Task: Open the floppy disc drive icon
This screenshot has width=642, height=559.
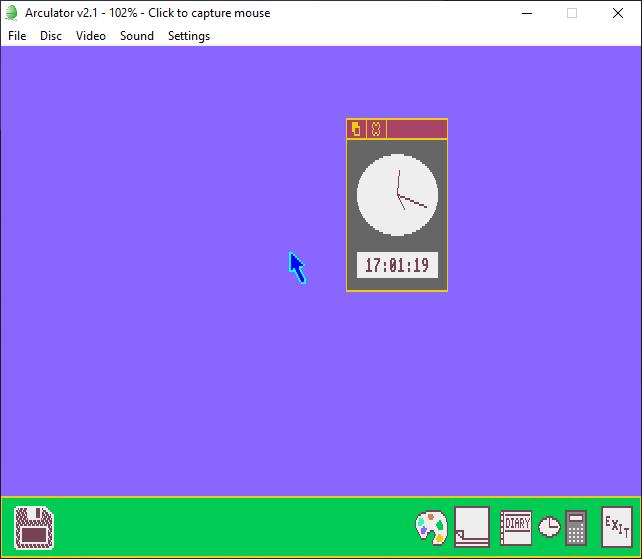Action: coord(34,527)
